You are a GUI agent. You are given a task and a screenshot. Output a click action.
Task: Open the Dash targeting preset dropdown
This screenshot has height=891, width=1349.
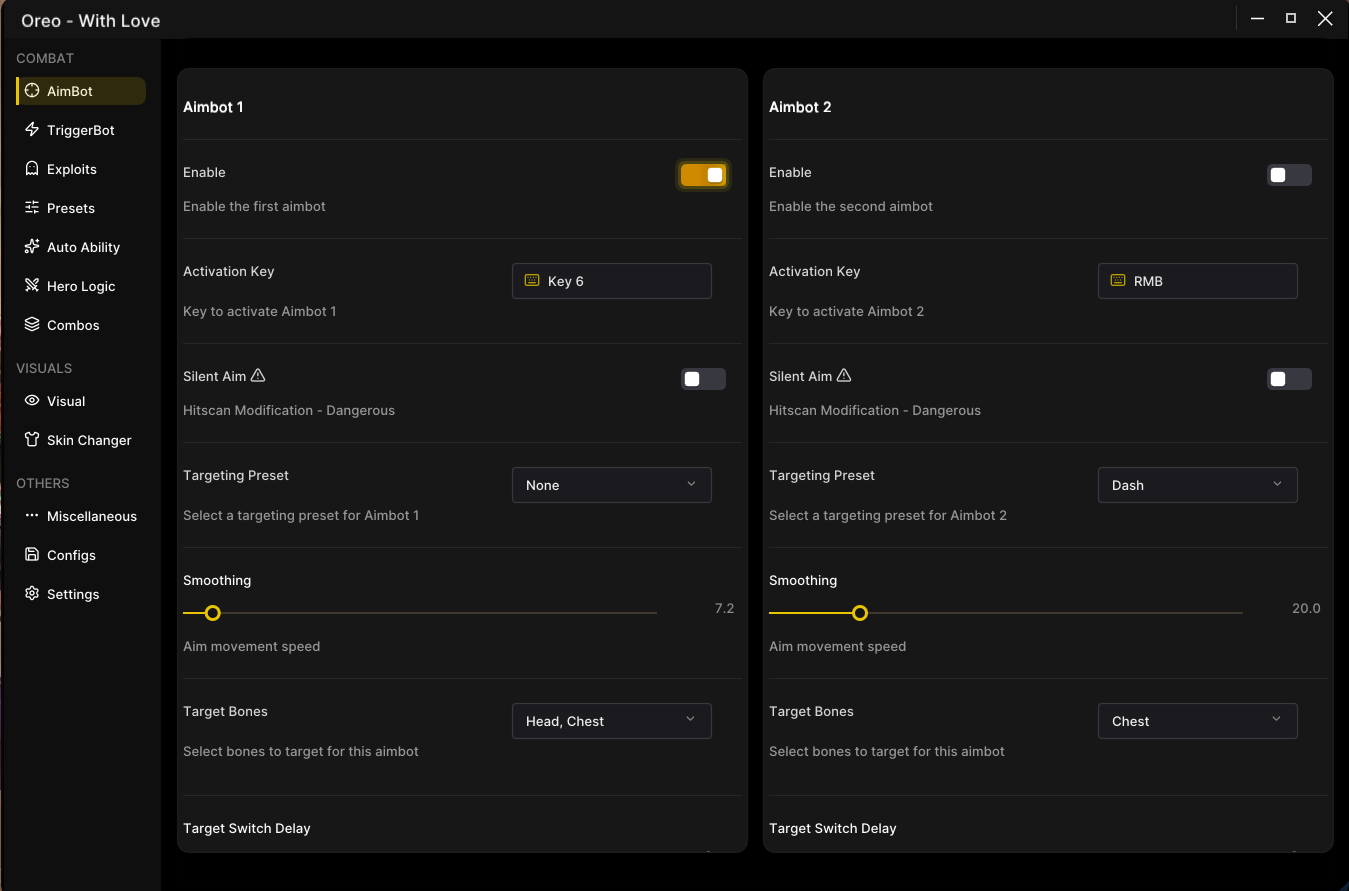coord(1198,485)
